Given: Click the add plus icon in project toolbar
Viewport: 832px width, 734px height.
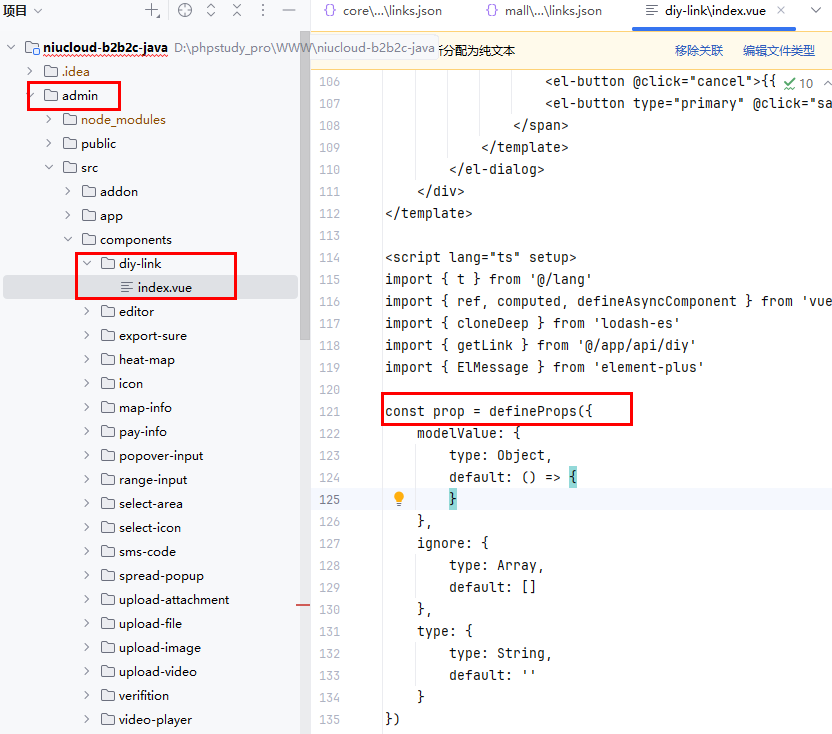Looking at the screenshot, I should point(152,10).
